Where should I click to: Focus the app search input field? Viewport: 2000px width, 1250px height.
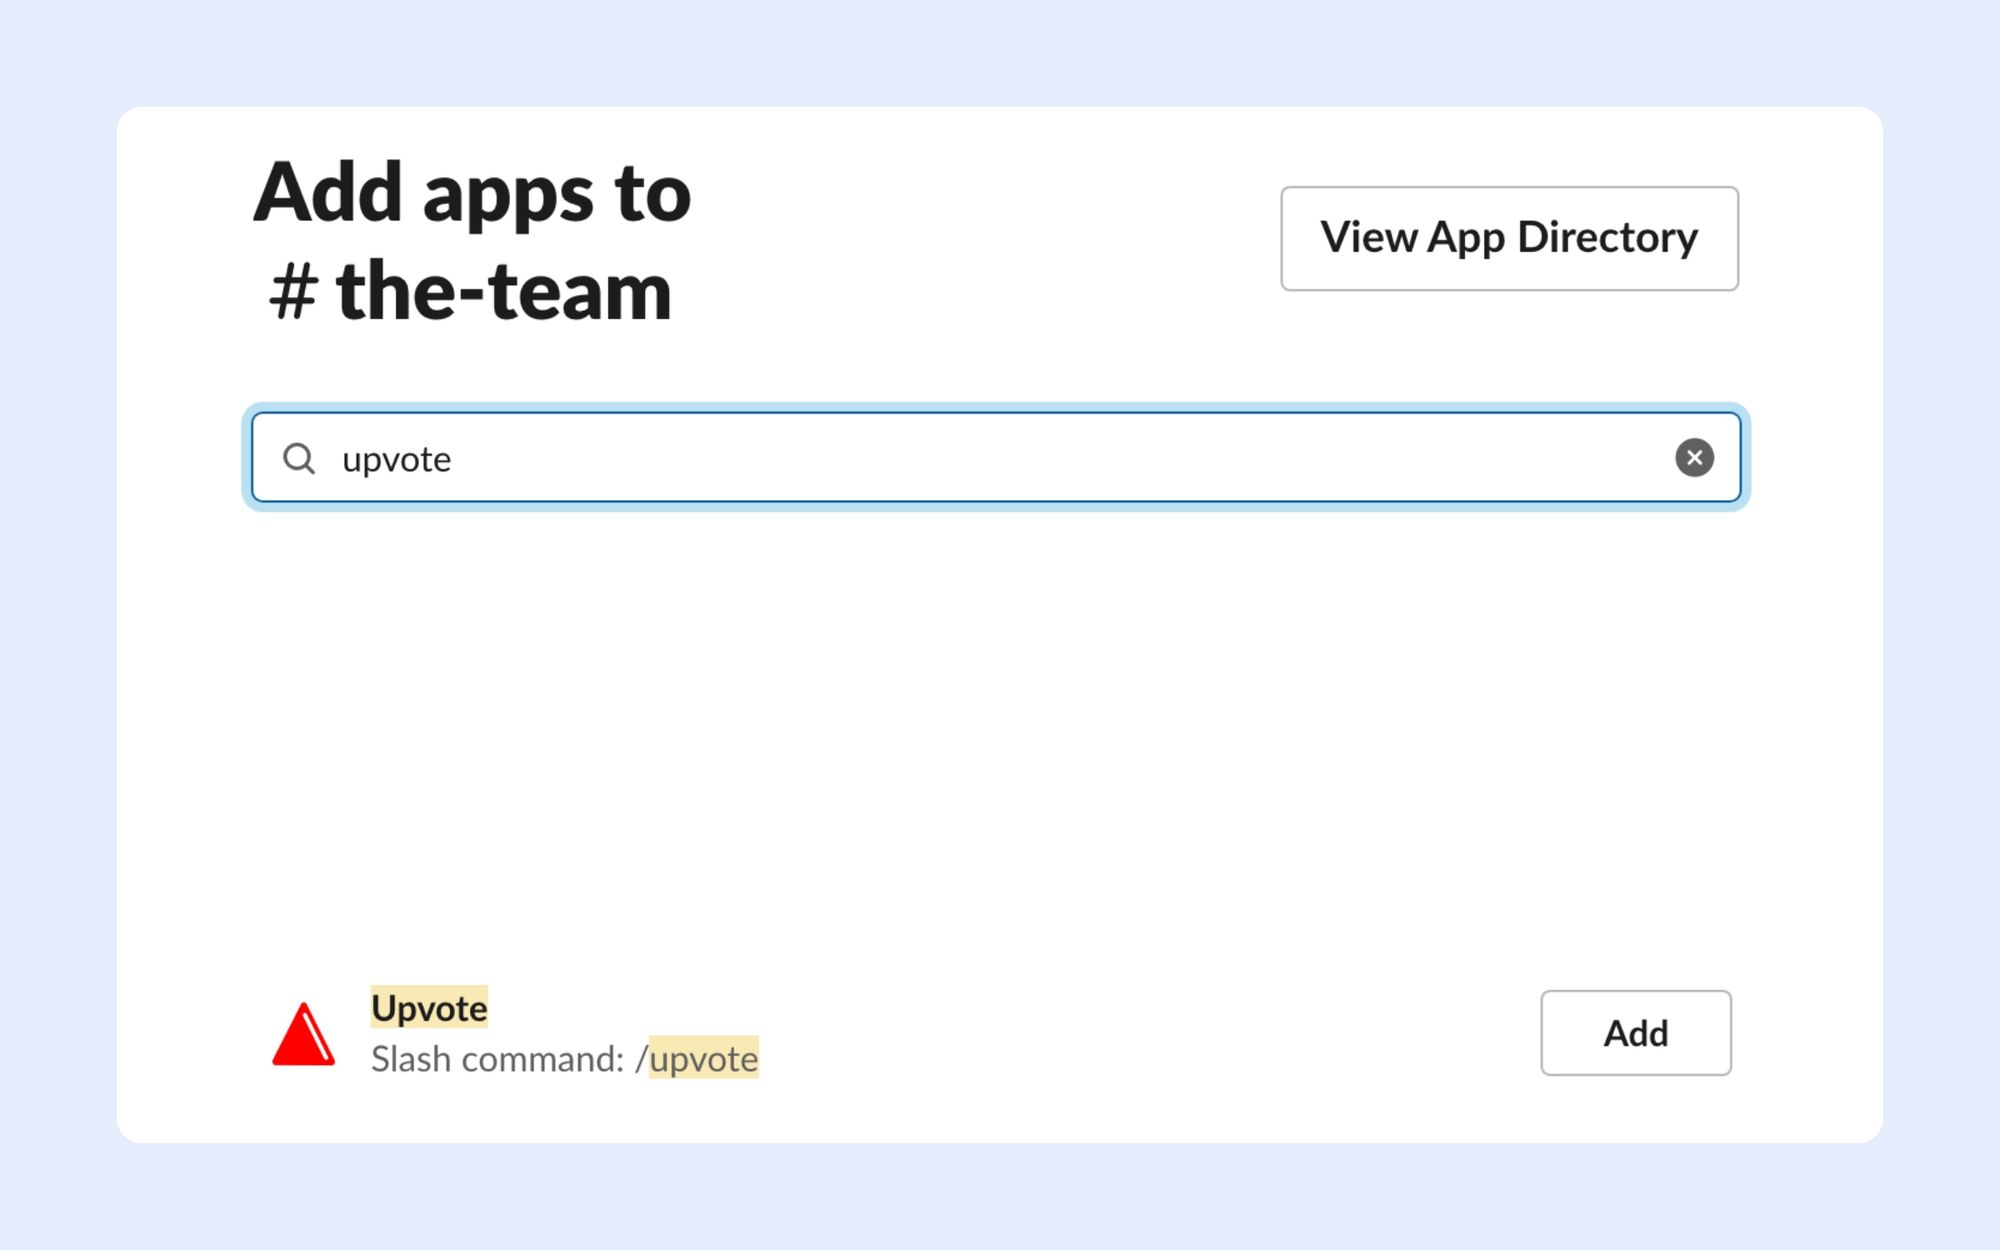tap(996, 458)
